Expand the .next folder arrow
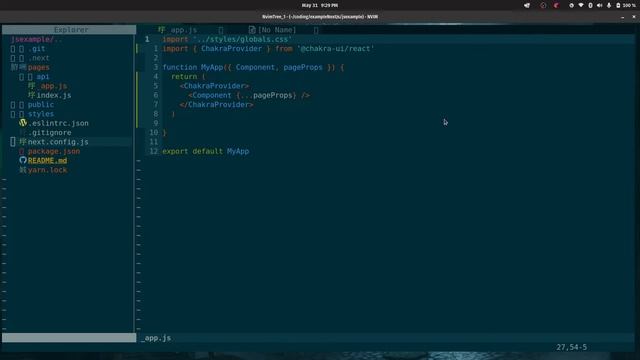The width and height of the screenshot is (640, 360). coord(13,58)
